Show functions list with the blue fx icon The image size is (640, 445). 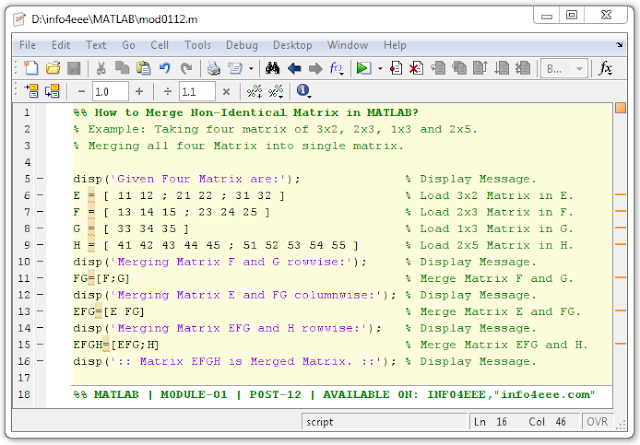coord(336,67)
